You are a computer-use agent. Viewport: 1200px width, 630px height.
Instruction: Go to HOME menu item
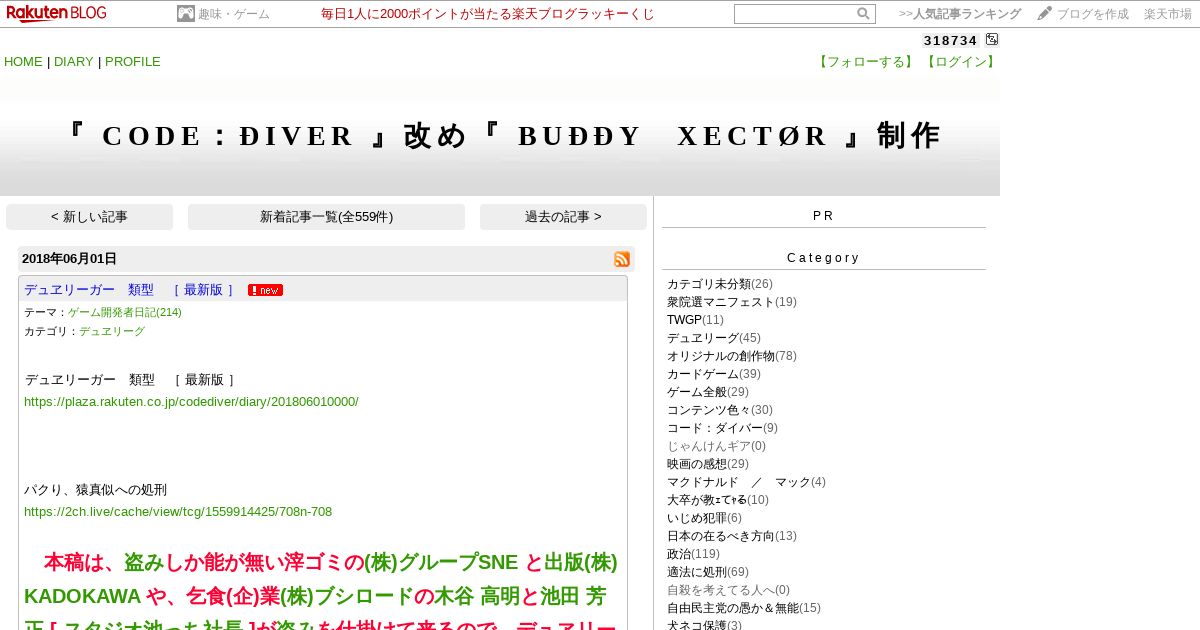(x=23, y=61)
